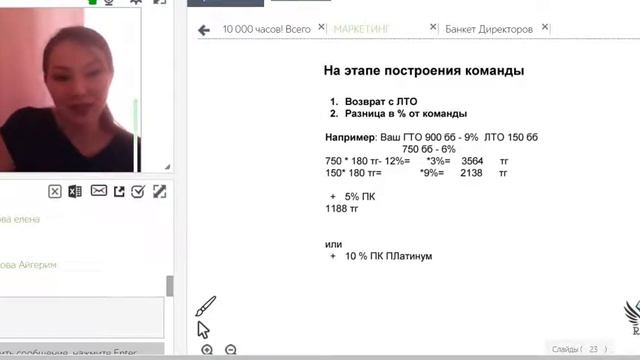Viewport: 640px width, 360px height.
Task: Click the envelope mail icon
Action: [x=99, y=191]
